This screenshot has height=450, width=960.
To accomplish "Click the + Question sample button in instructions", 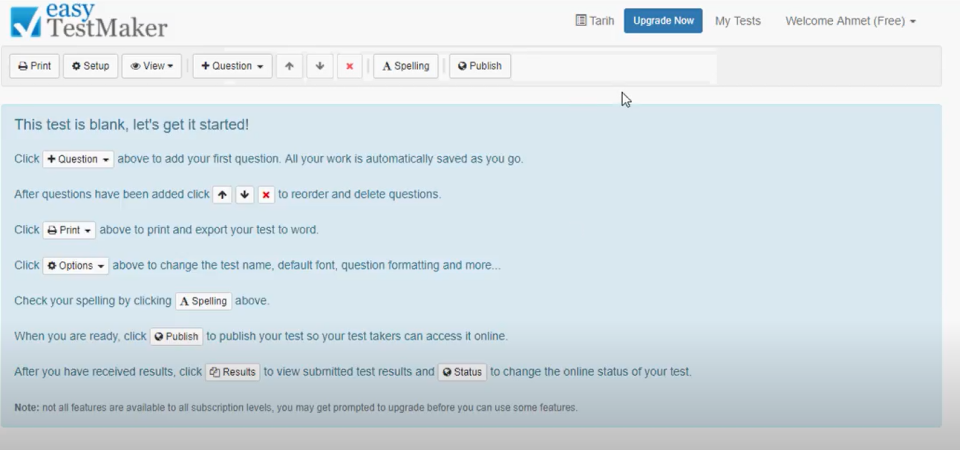I will pos(78,159).
